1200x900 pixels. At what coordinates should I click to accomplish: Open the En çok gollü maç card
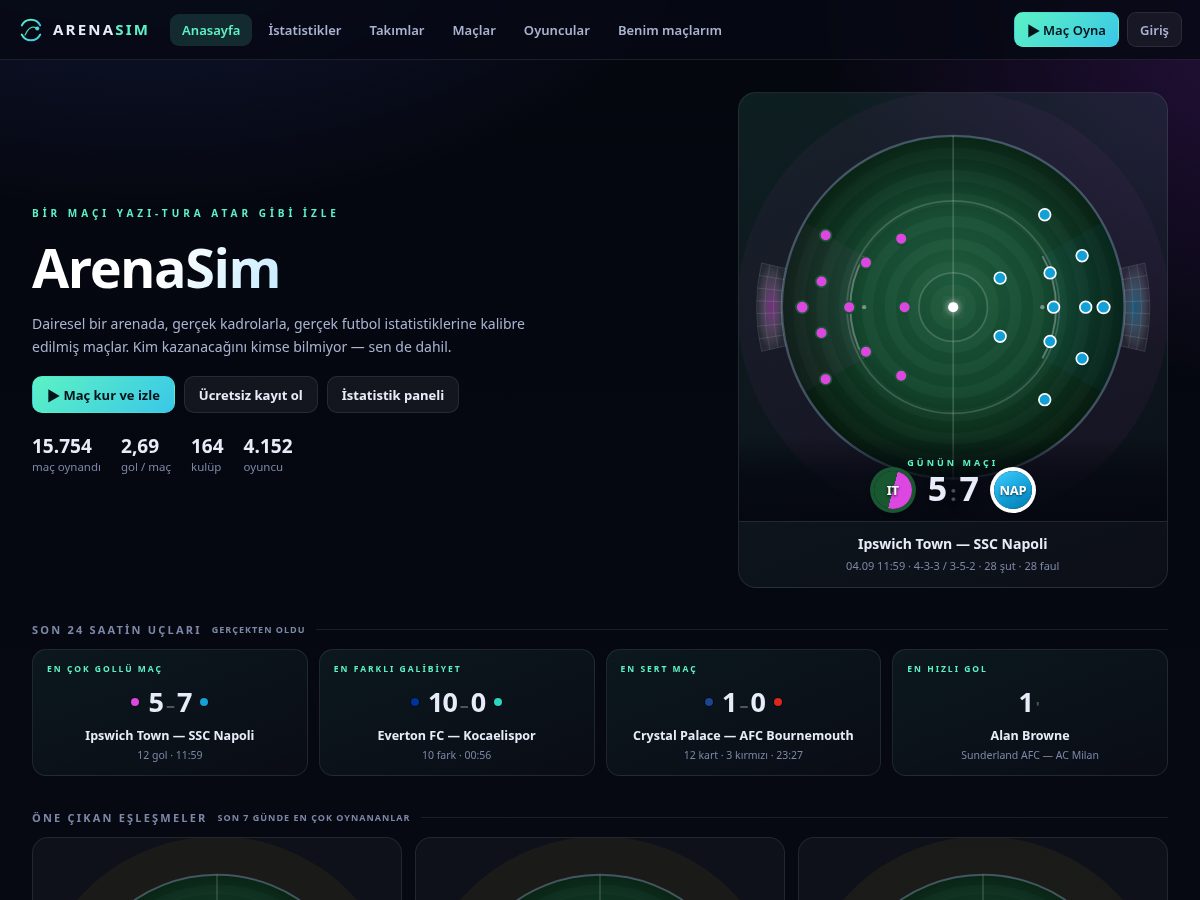tap(170, 712)
